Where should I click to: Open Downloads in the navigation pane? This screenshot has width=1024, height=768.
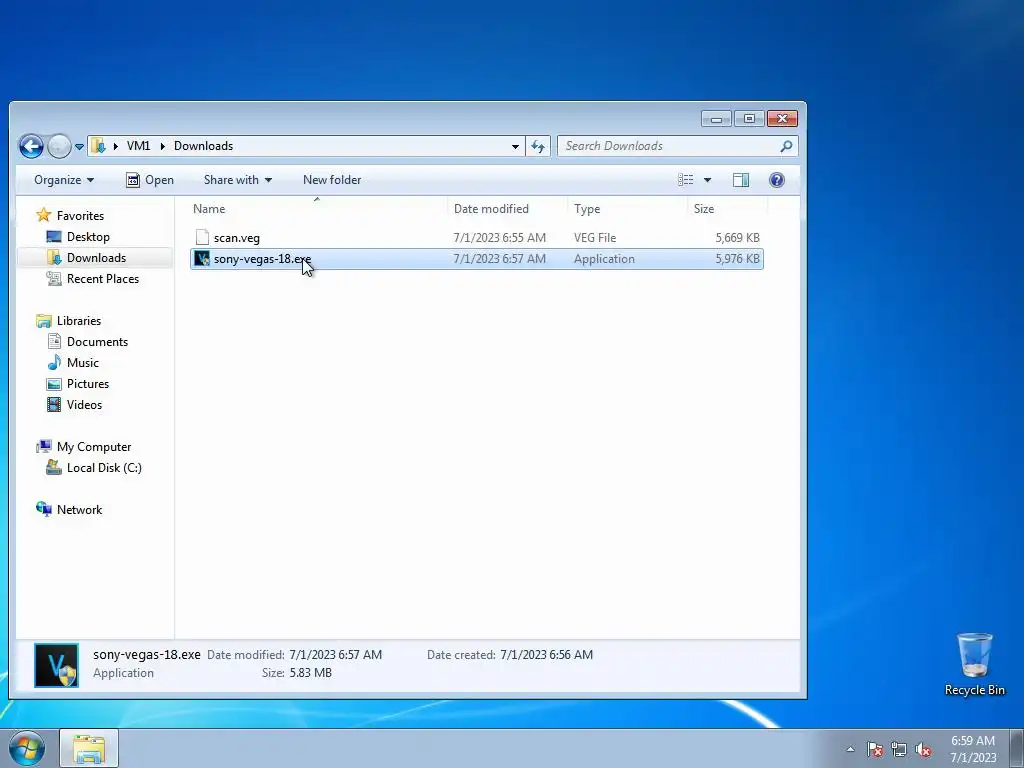coord(96,257)
